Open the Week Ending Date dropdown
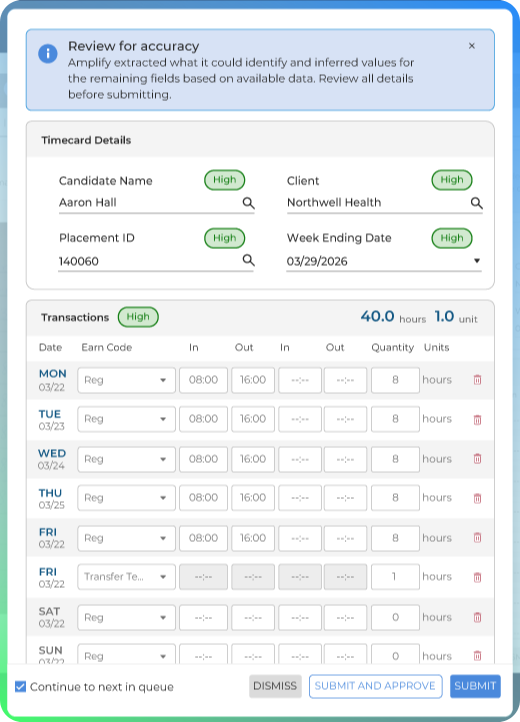Viewport: 520px width, 722px height. 477,261
